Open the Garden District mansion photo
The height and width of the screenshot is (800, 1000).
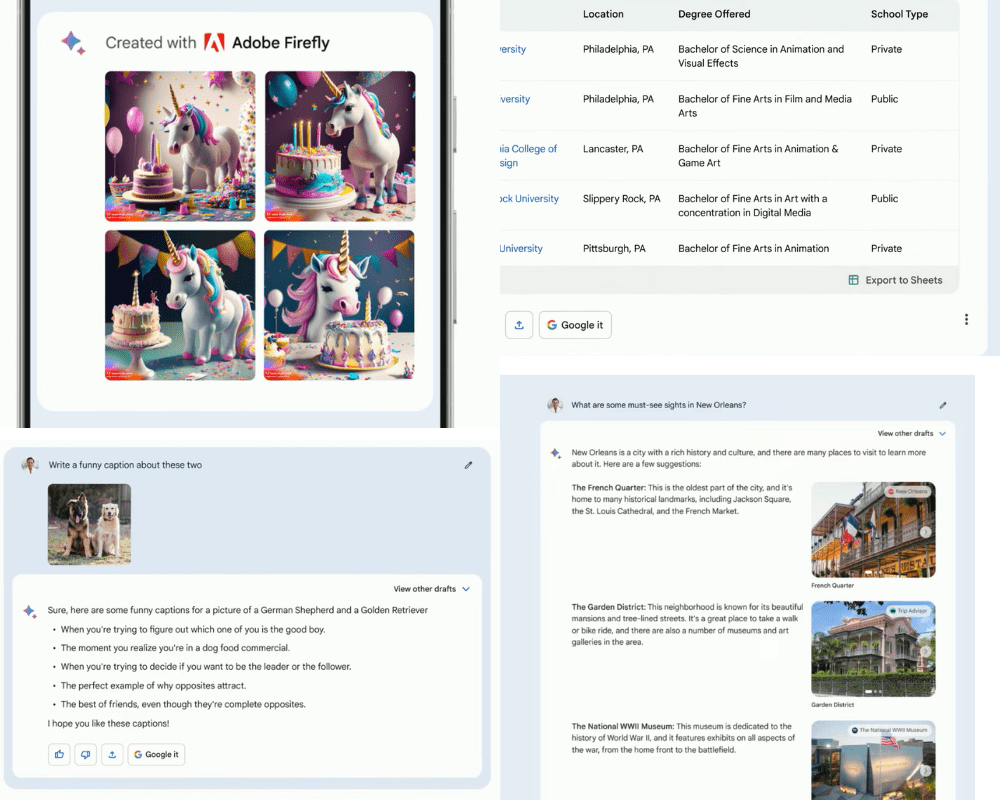[873, 649]
